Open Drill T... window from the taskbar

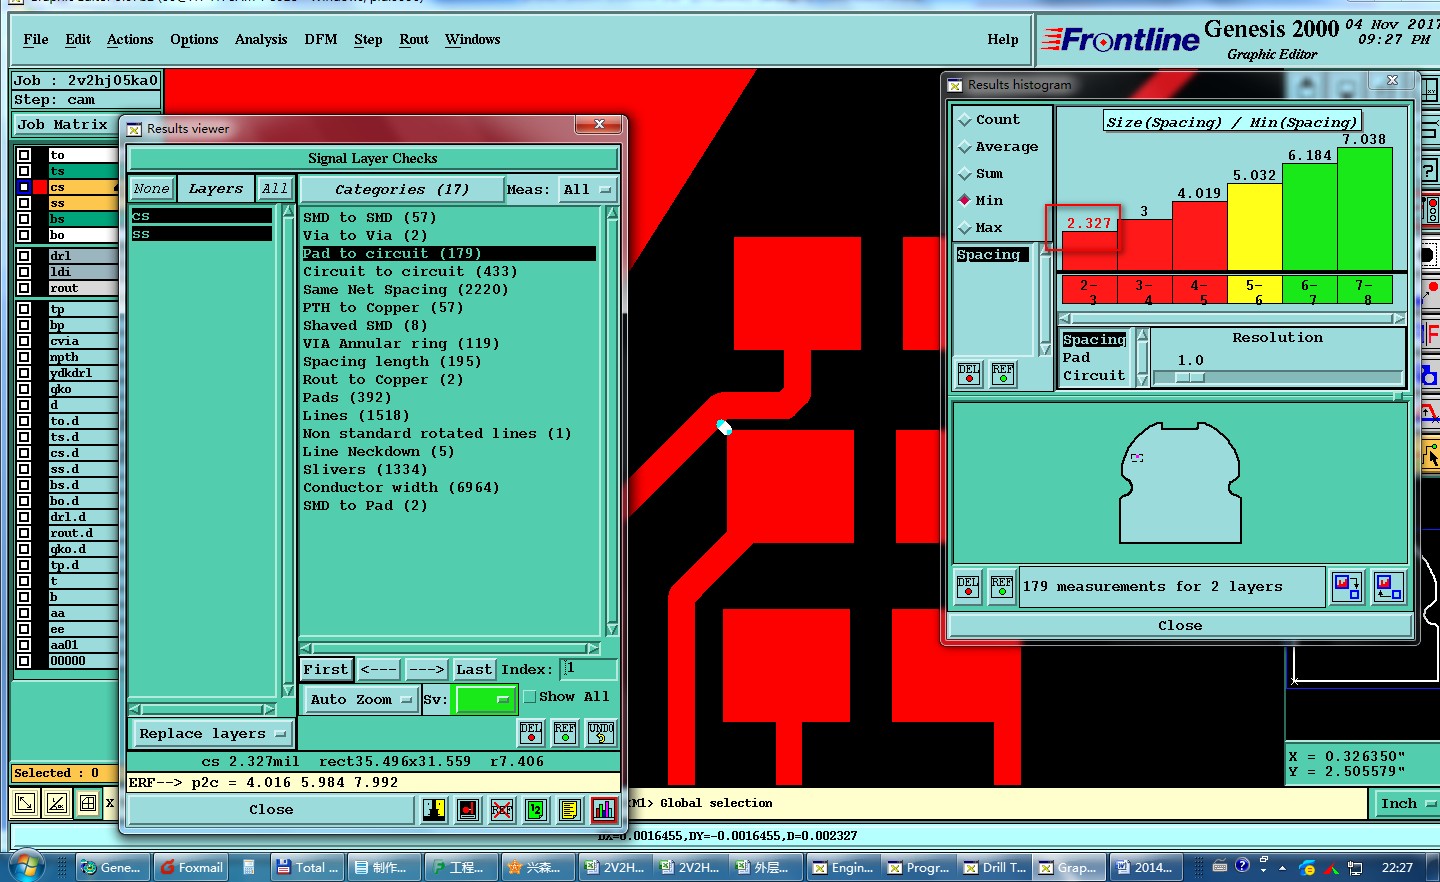995,867
